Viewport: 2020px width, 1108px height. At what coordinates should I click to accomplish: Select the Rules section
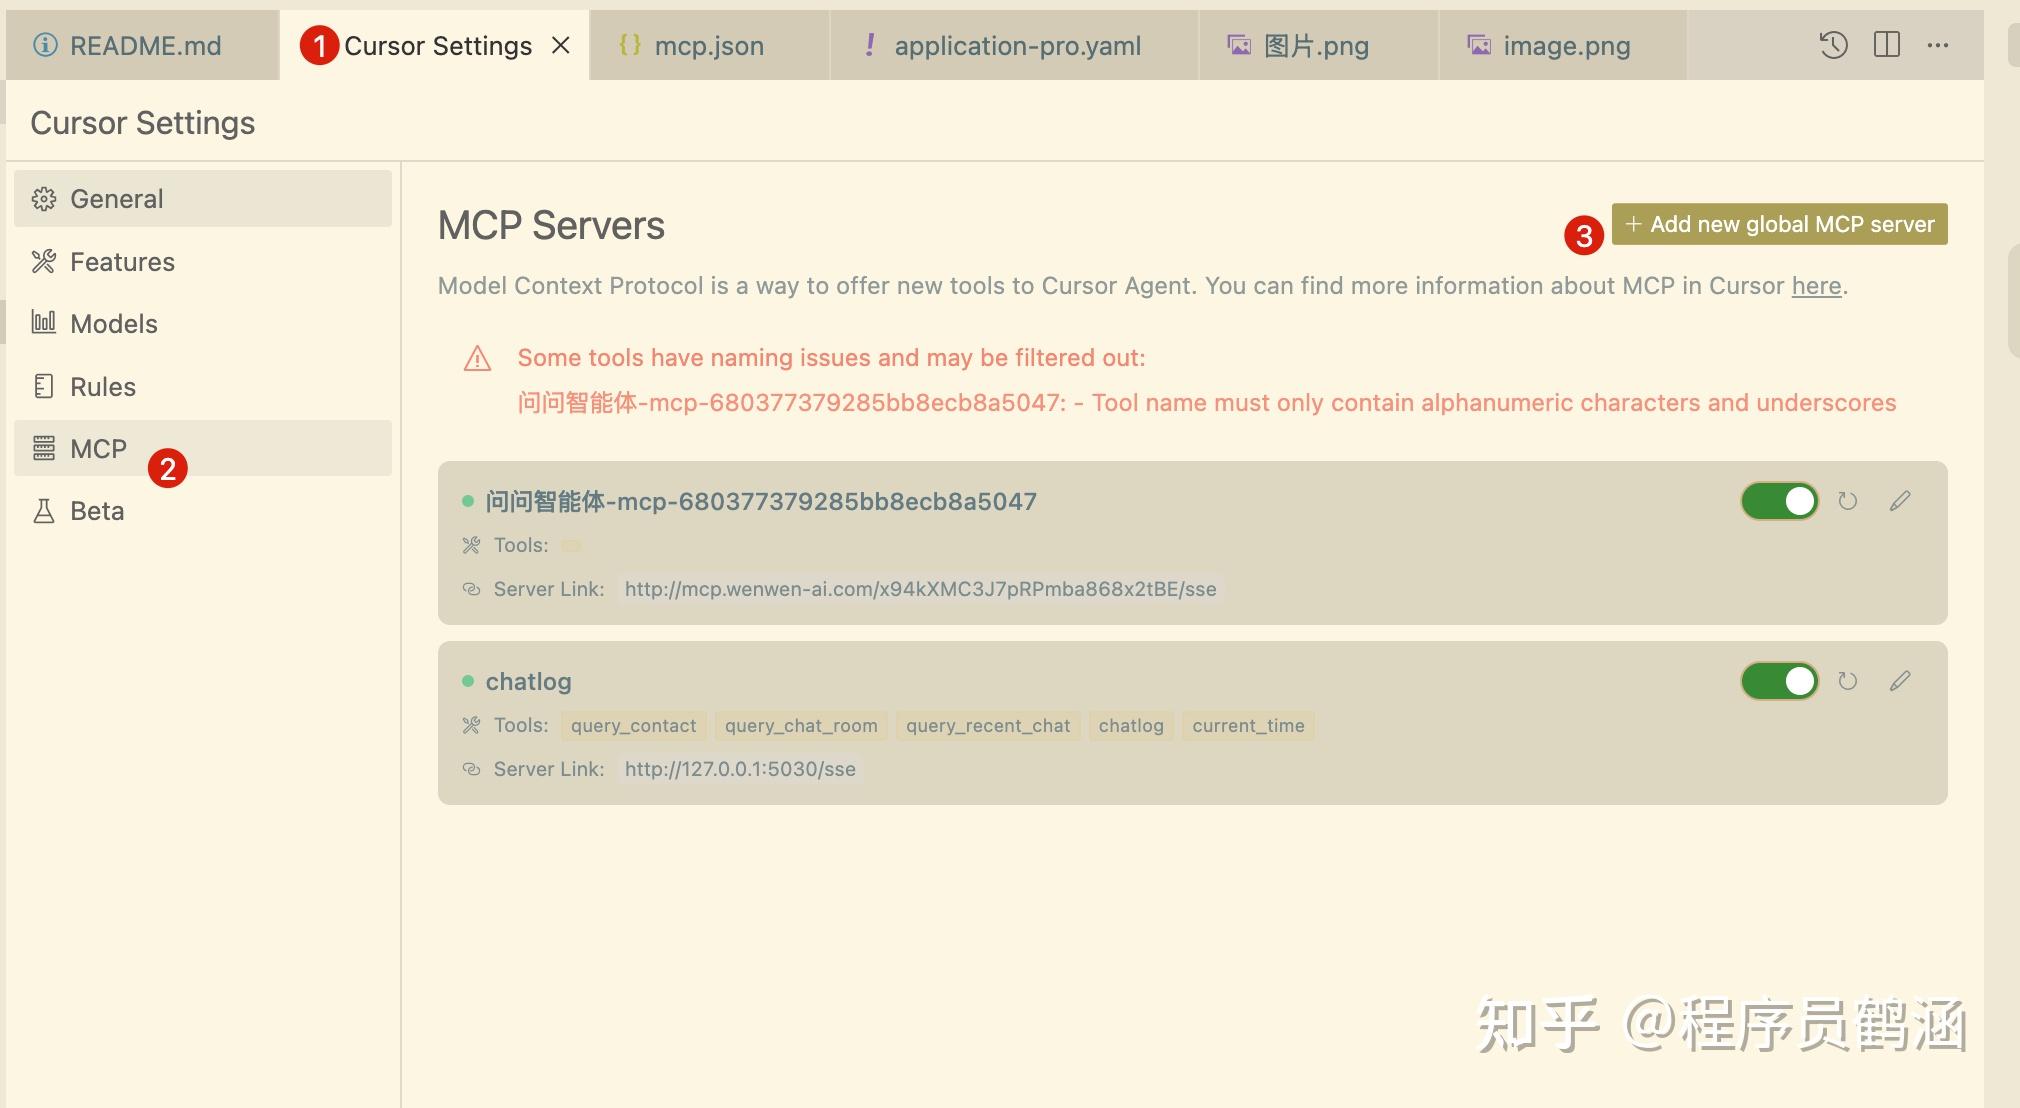pos(102,386)
